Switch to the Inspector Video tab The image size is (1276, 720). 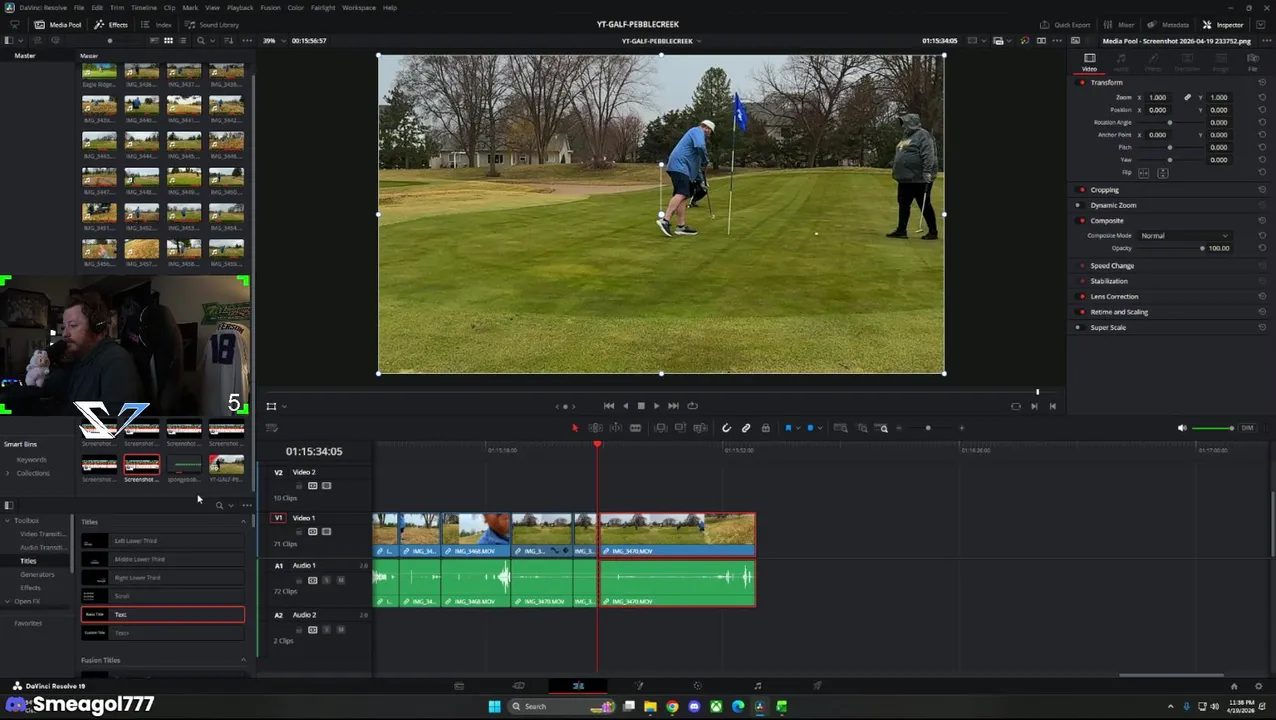click(1090, 62)
